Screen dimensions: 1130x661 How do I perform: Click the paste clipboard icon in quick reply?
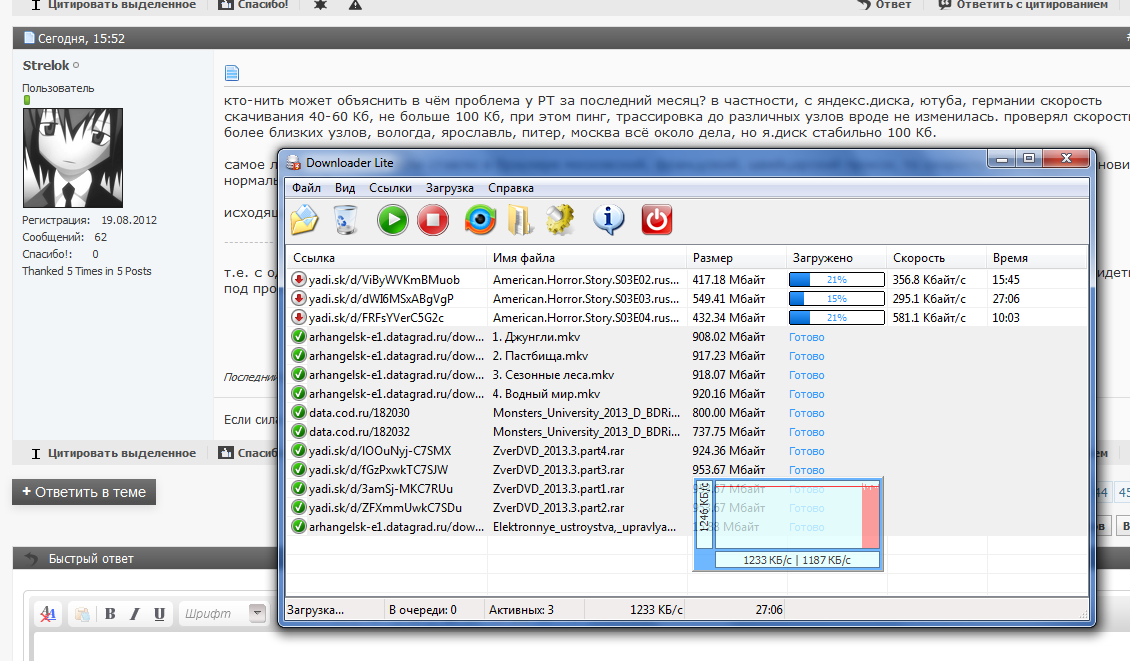tap(82, 613)
